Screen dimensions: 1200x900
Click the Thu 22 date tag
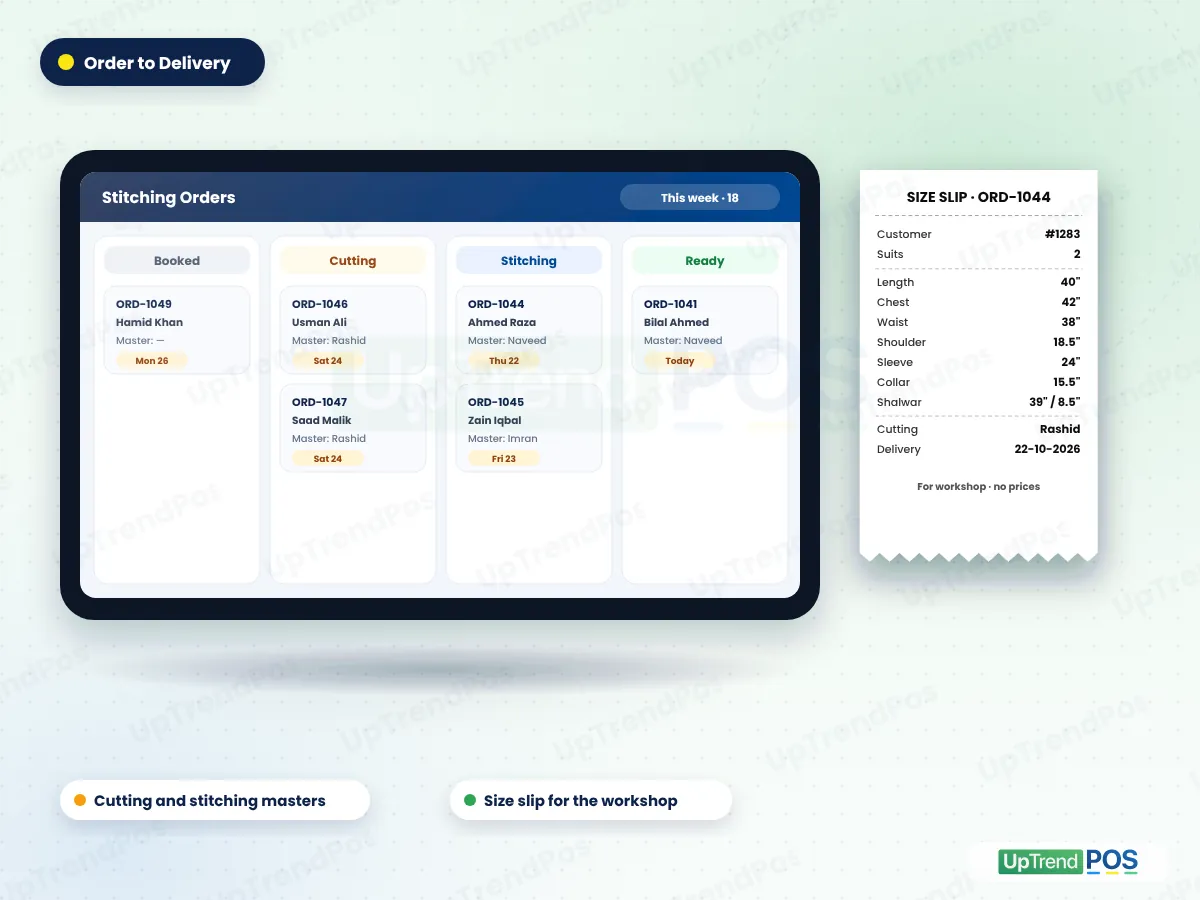click(x=504, y=361)
